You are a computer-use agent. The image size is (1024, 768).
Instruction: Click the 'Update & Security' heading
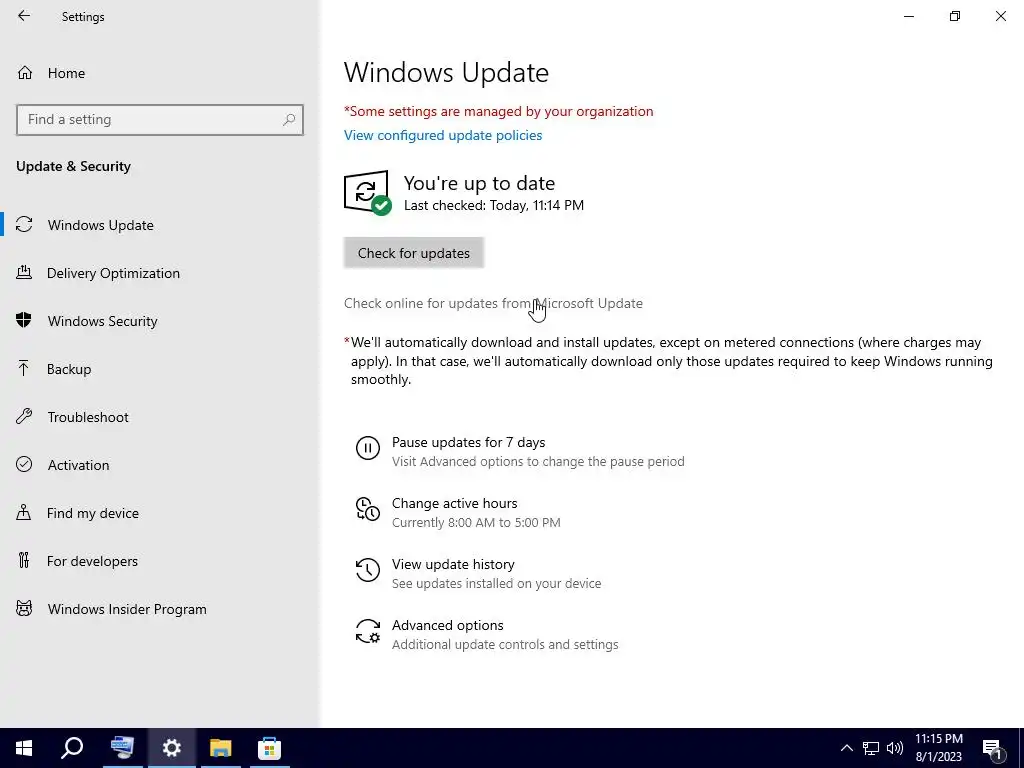pos(73,166)
